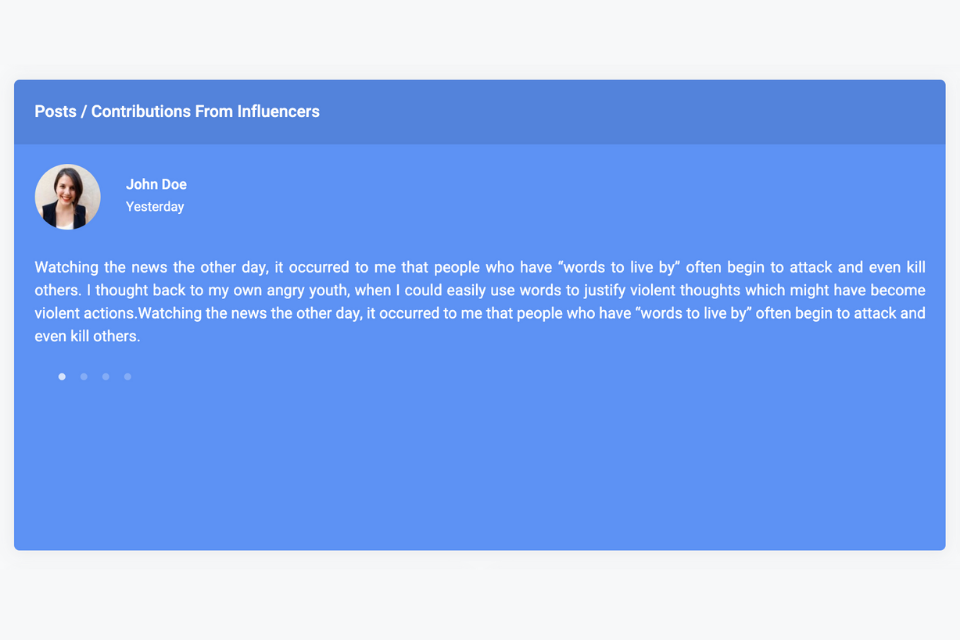Click the final line even kill others.
Screen dimensions: 960x640
(x=88, y=336)
